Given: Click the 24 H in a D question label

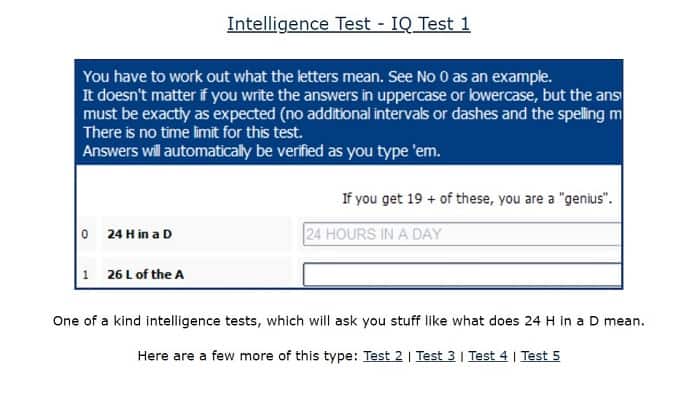Looking at the screenshot, I should tap(139, 234).
